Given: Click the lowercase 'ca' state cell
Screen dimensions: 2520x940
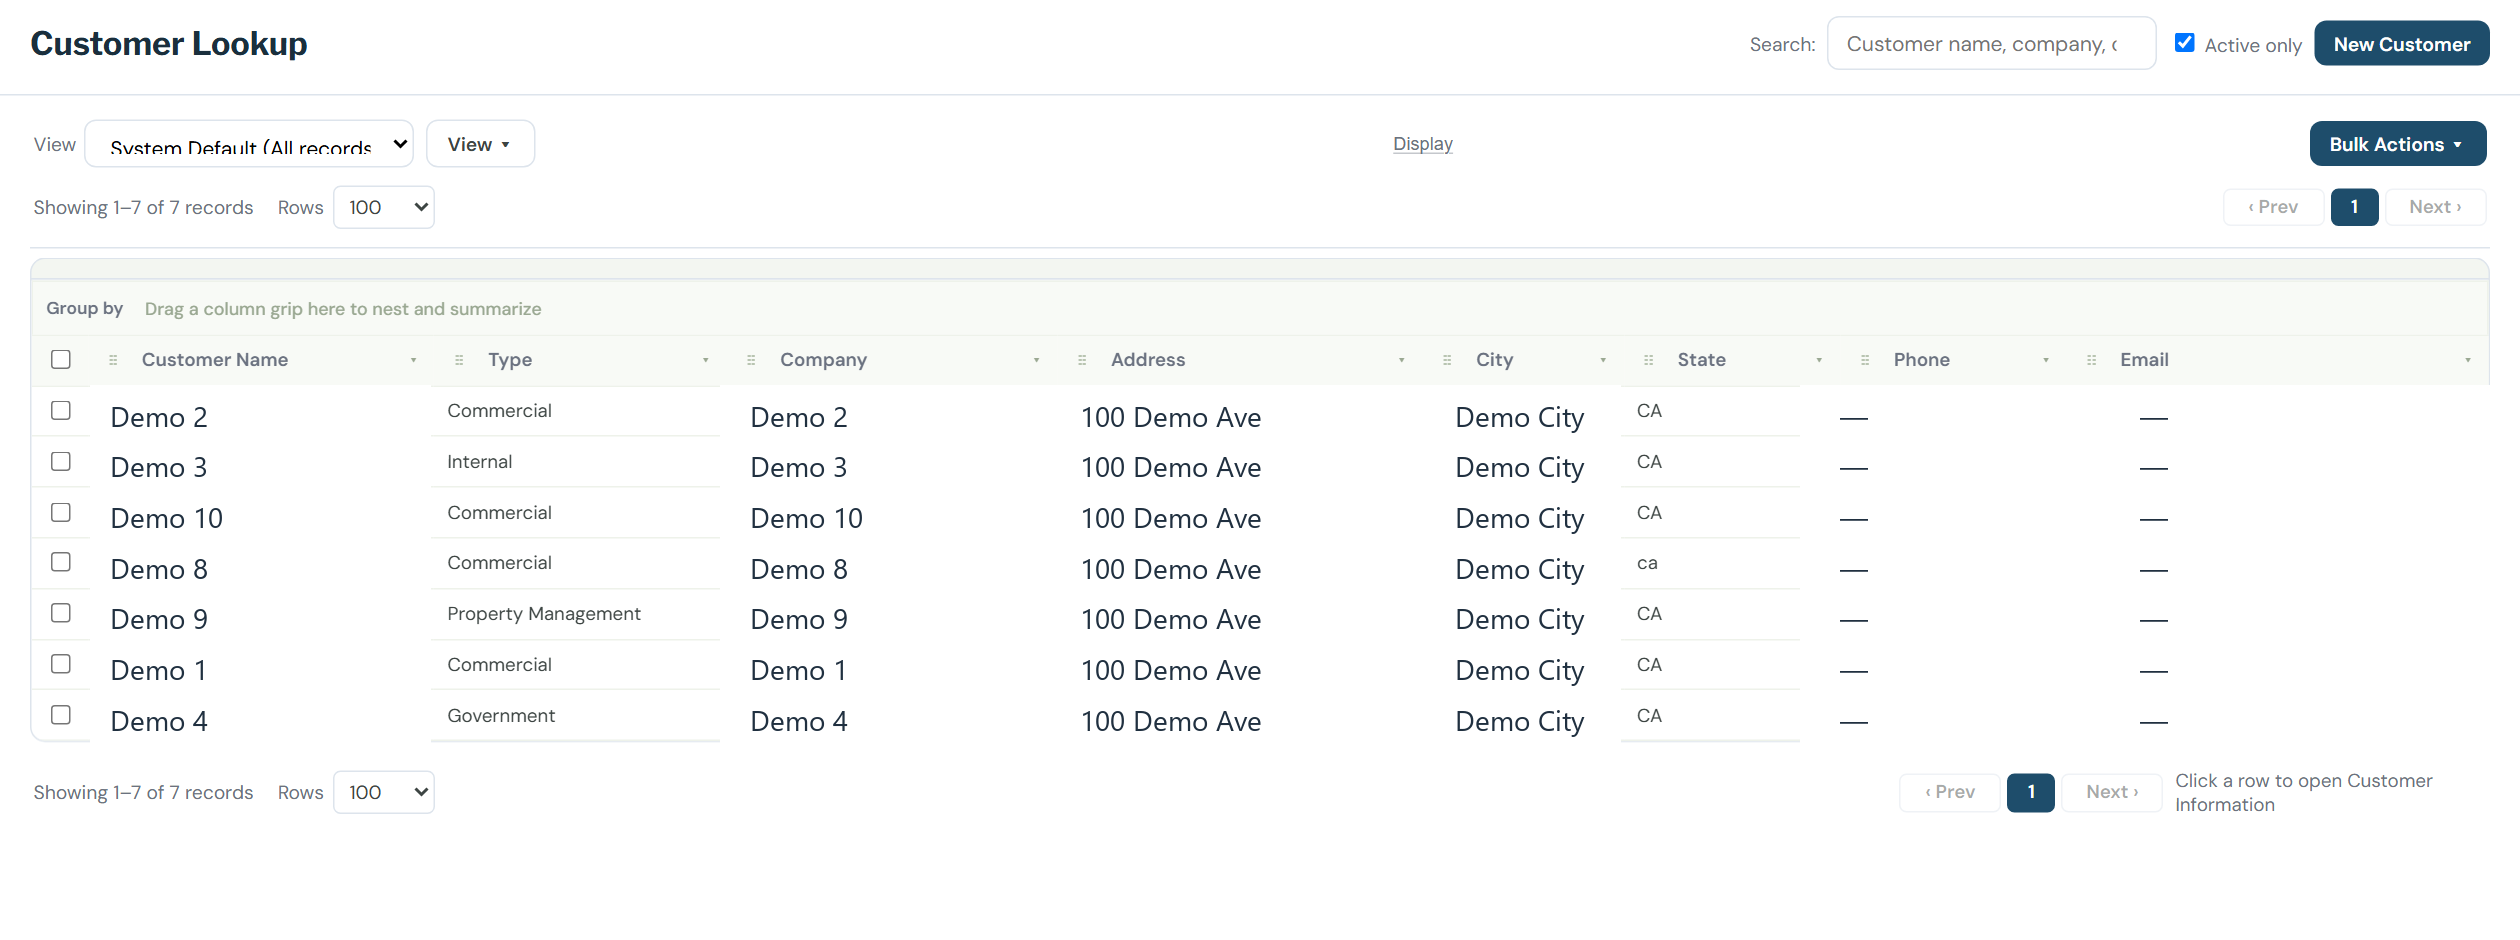Looking at the screenshot, I should 1647,563.
